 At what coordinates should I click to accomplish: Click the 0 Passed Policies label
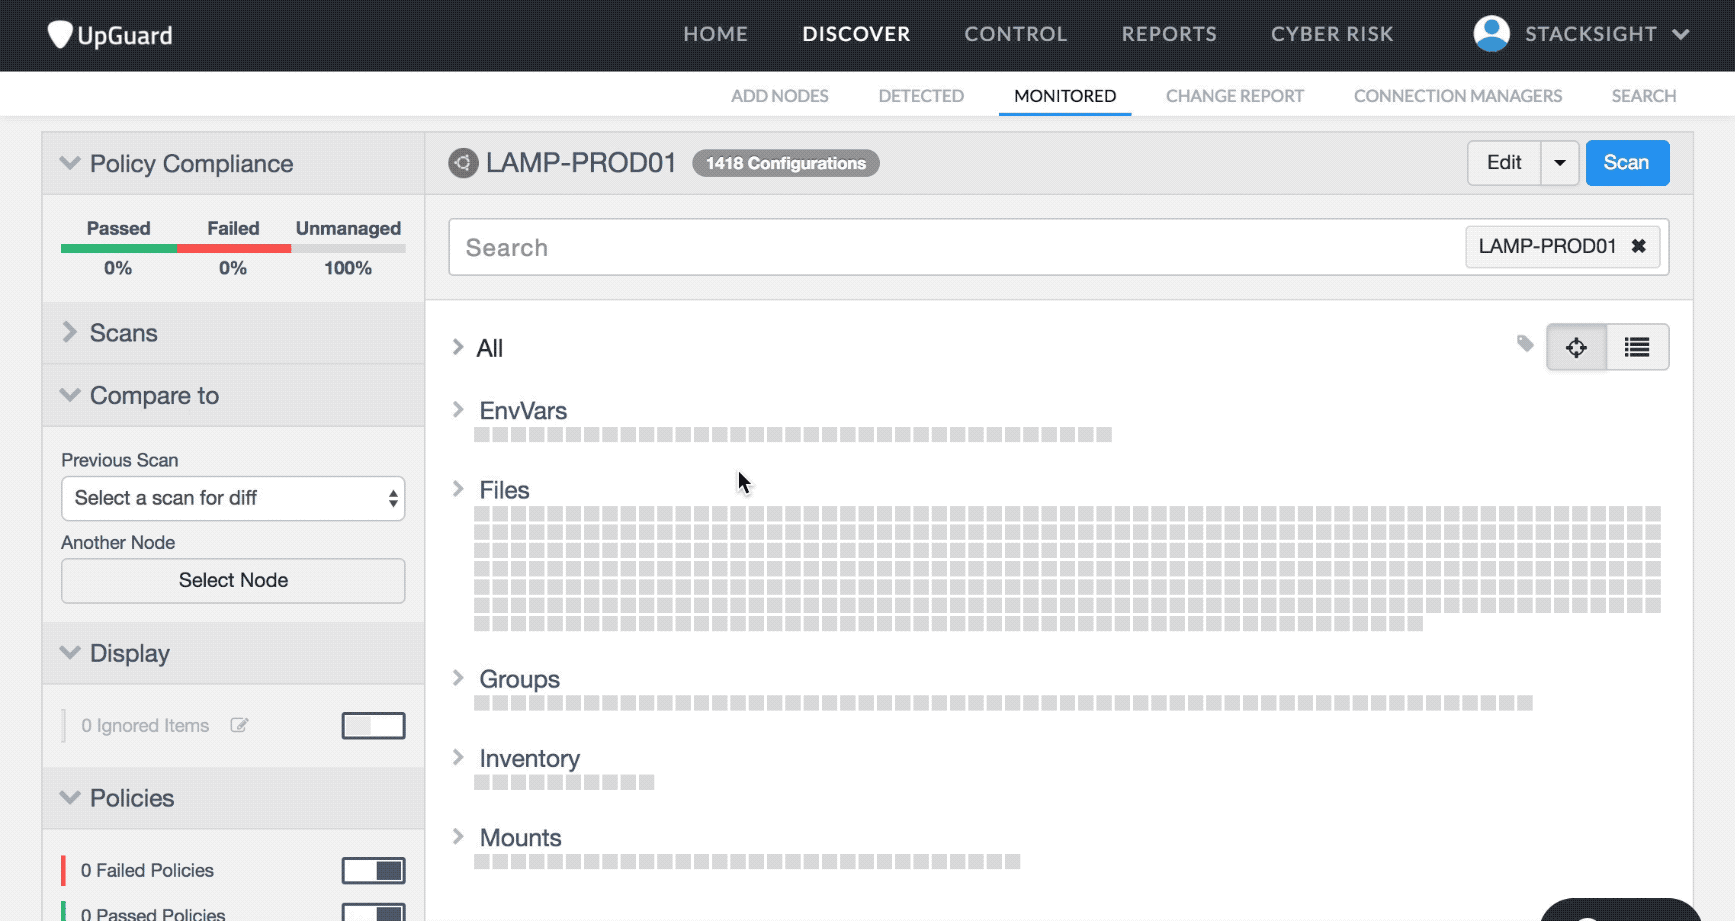click(x=153, y=913)
